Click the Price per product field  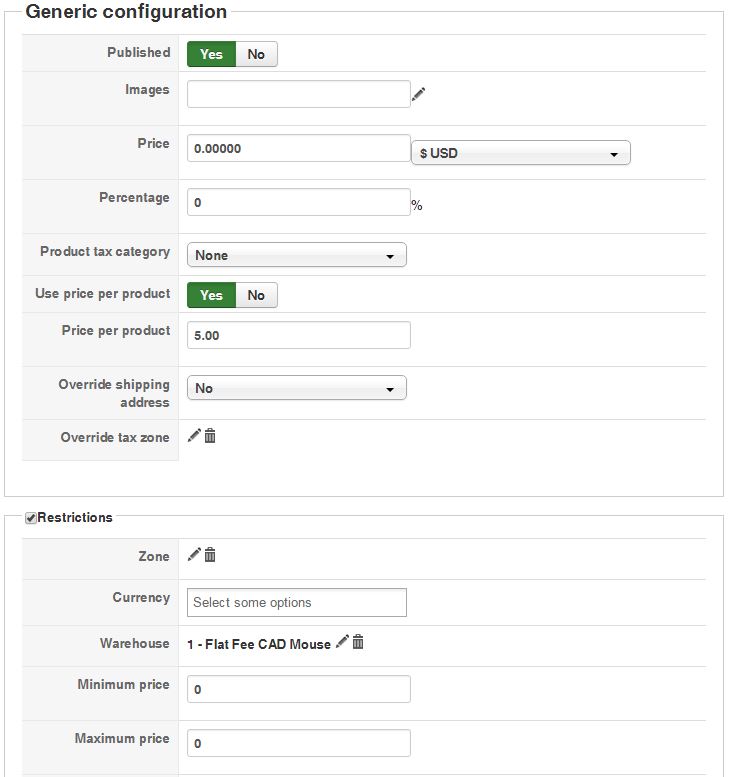(x=298, y=335)
